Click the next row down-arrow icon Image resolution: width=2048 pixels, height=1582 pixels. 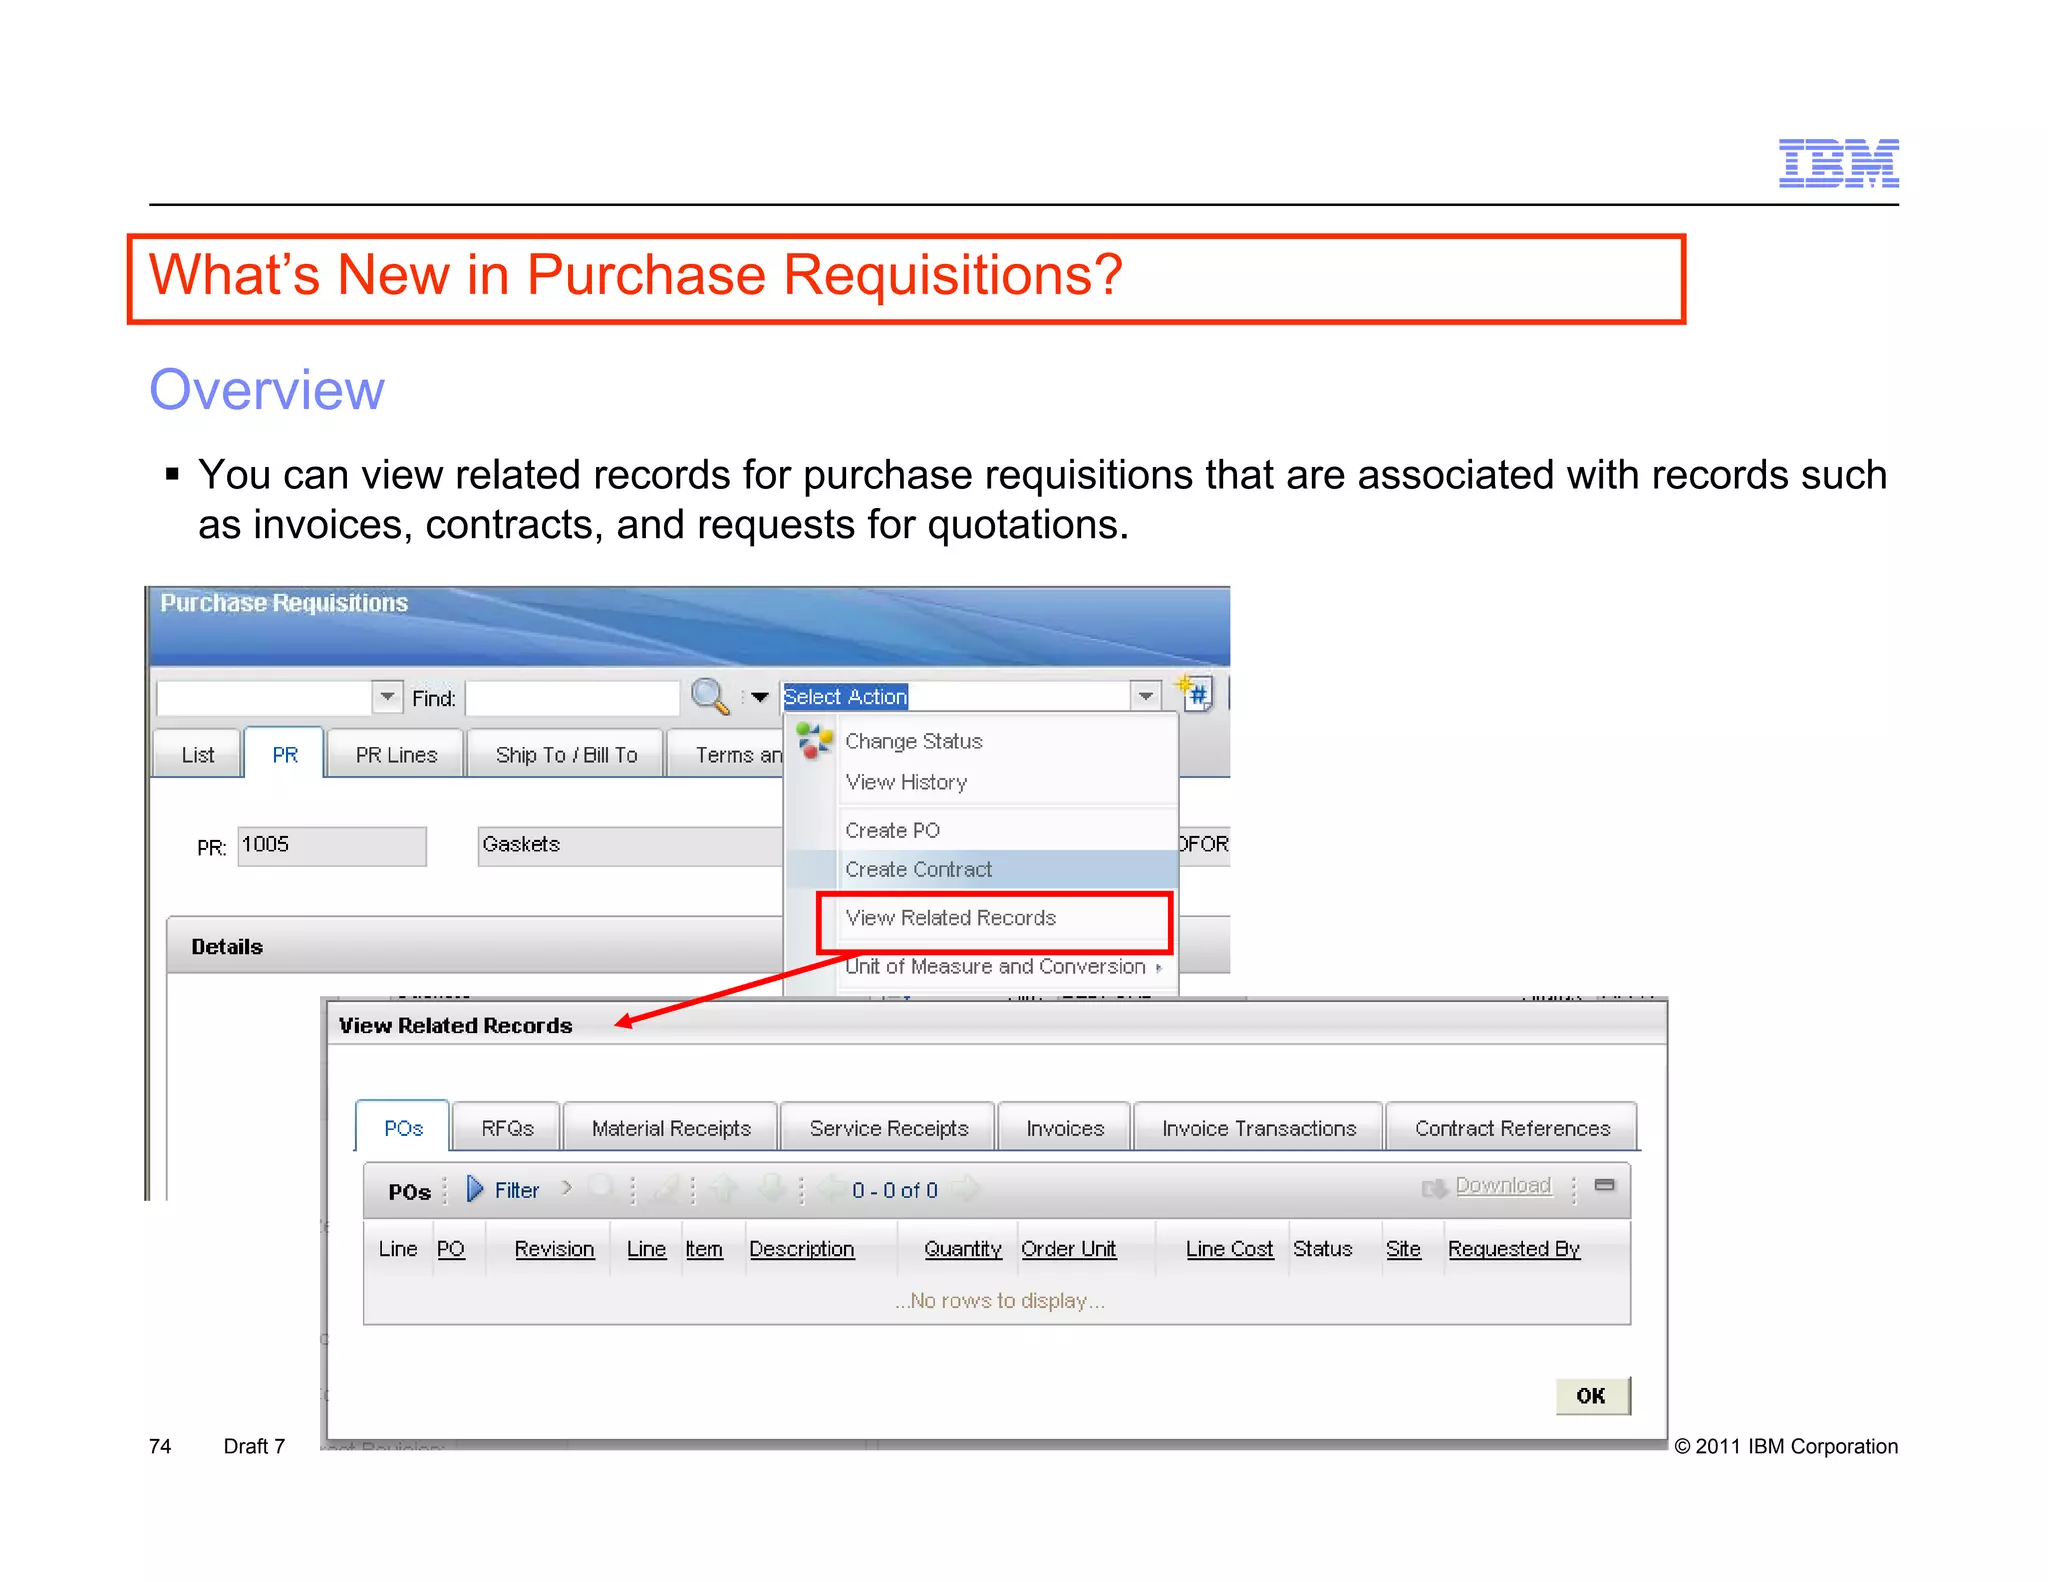click(x=771, y=1188)
